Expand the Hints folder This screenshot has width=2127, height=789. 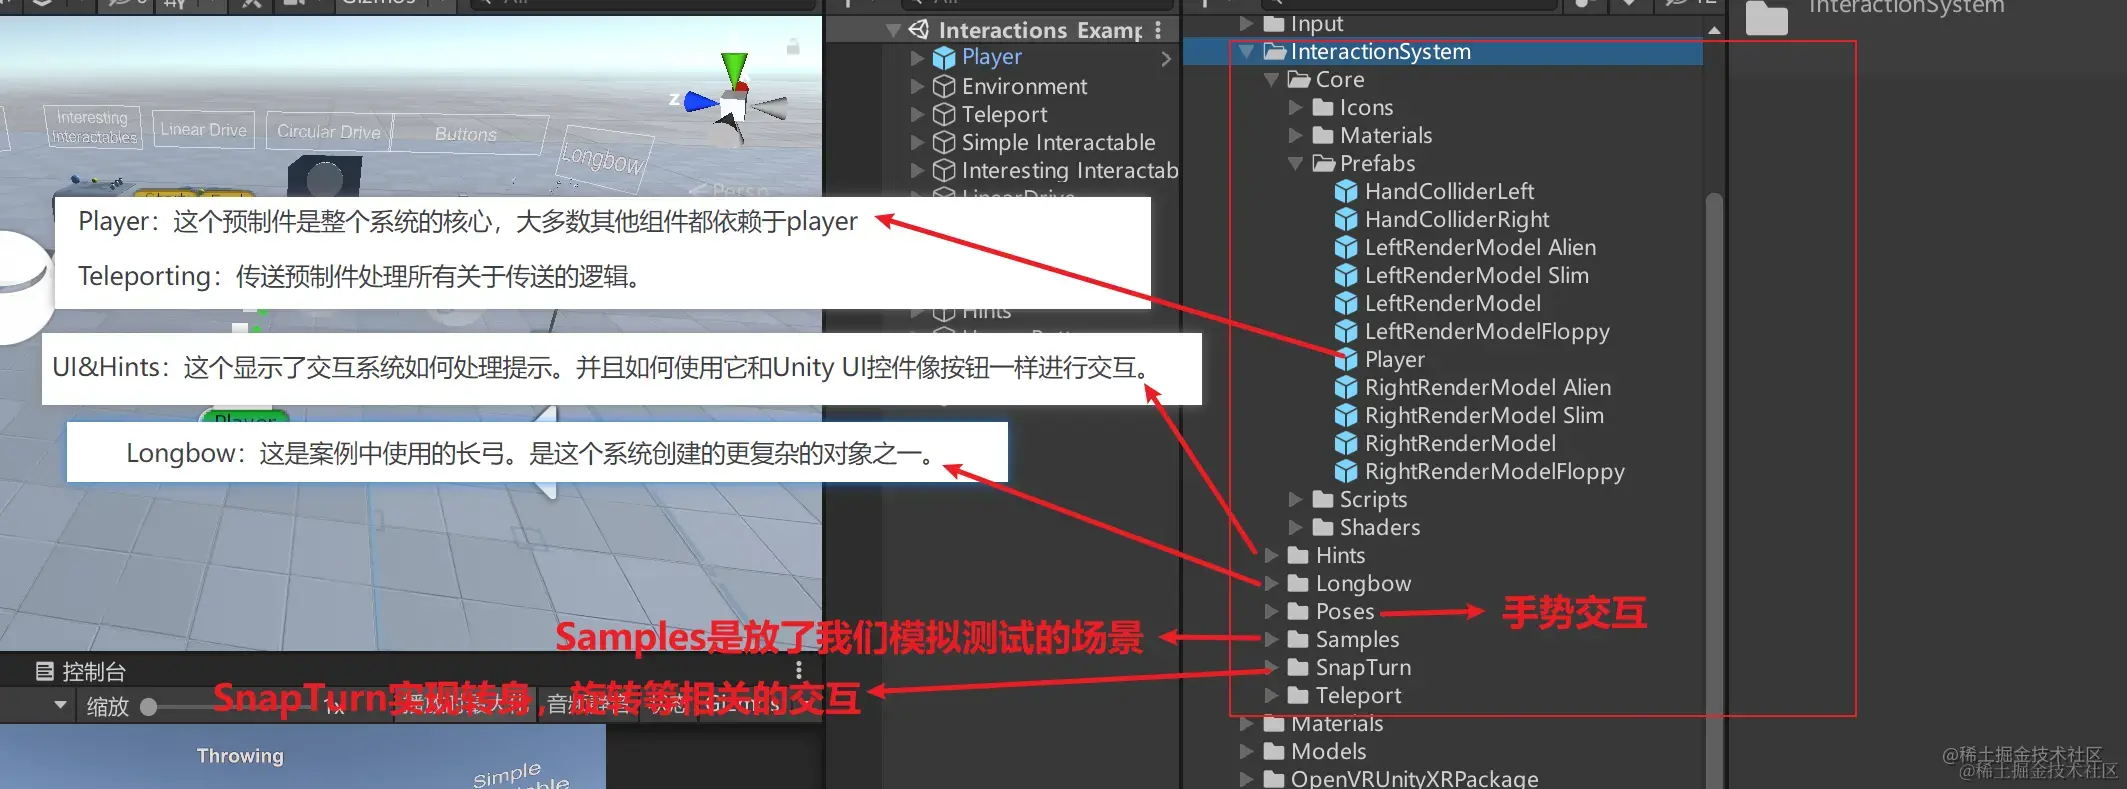[1271, 555]
